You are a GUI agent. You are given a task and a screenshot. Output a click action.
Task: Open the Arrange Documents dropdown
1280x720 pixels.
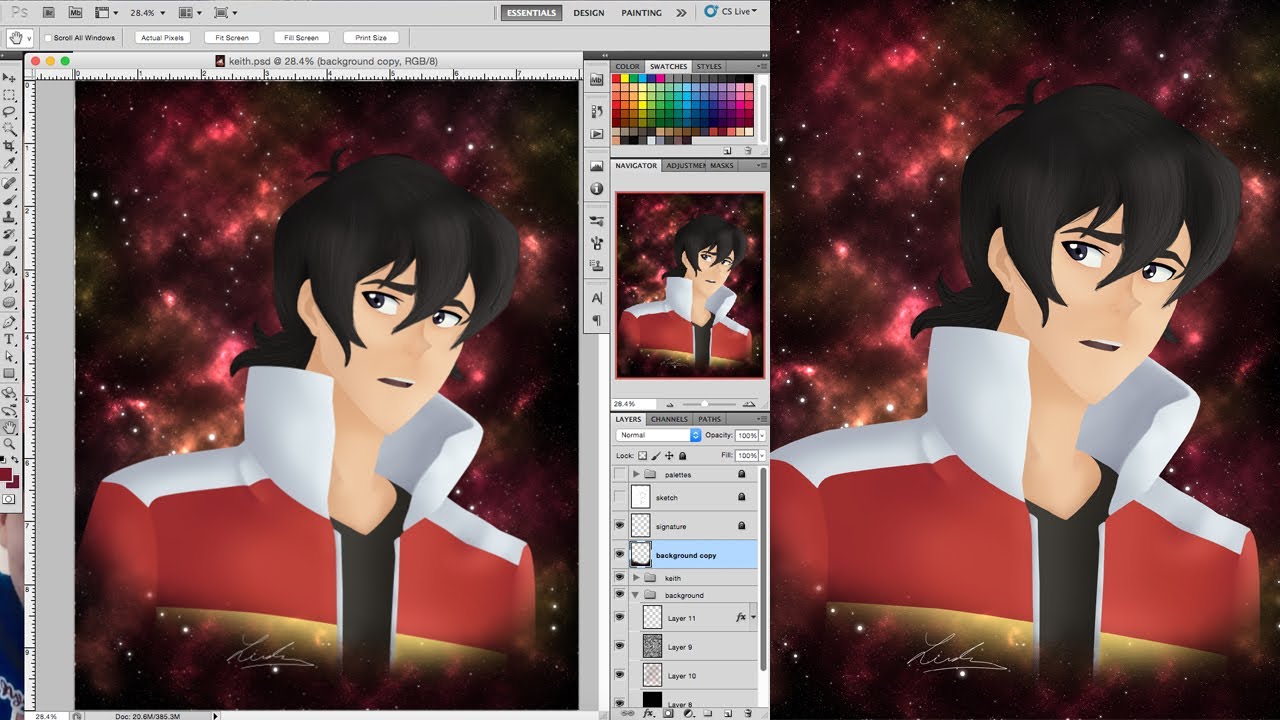click(189, 13)
